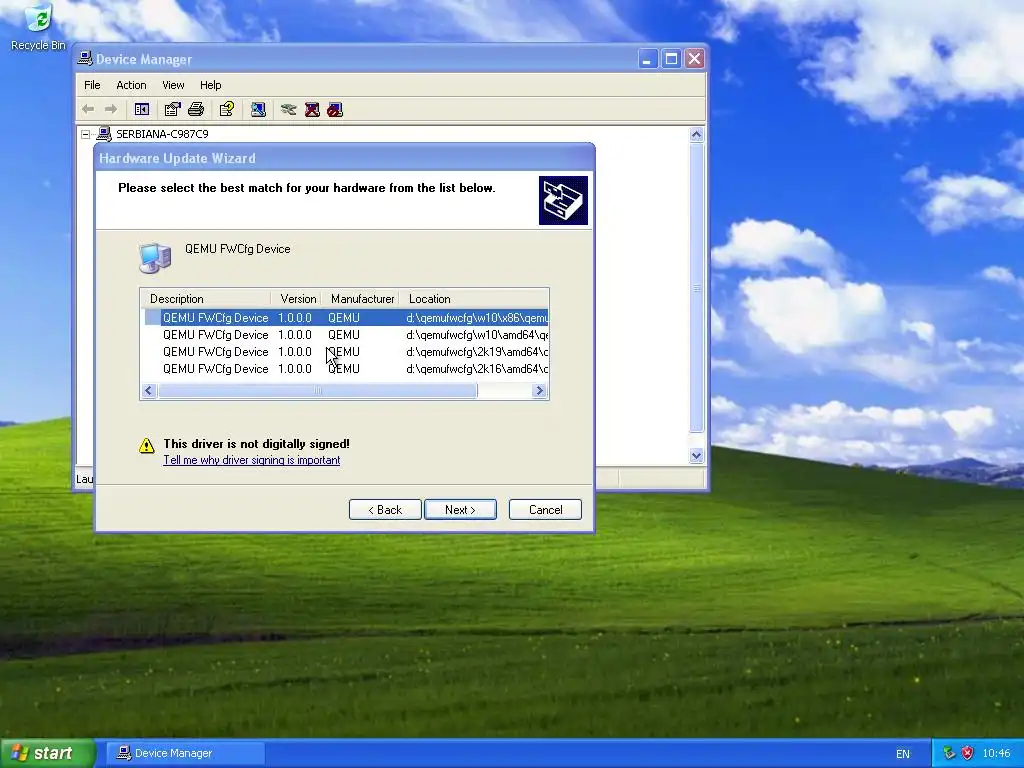
Task: Click the wizard hardware graphic in header
Action: 563,200
